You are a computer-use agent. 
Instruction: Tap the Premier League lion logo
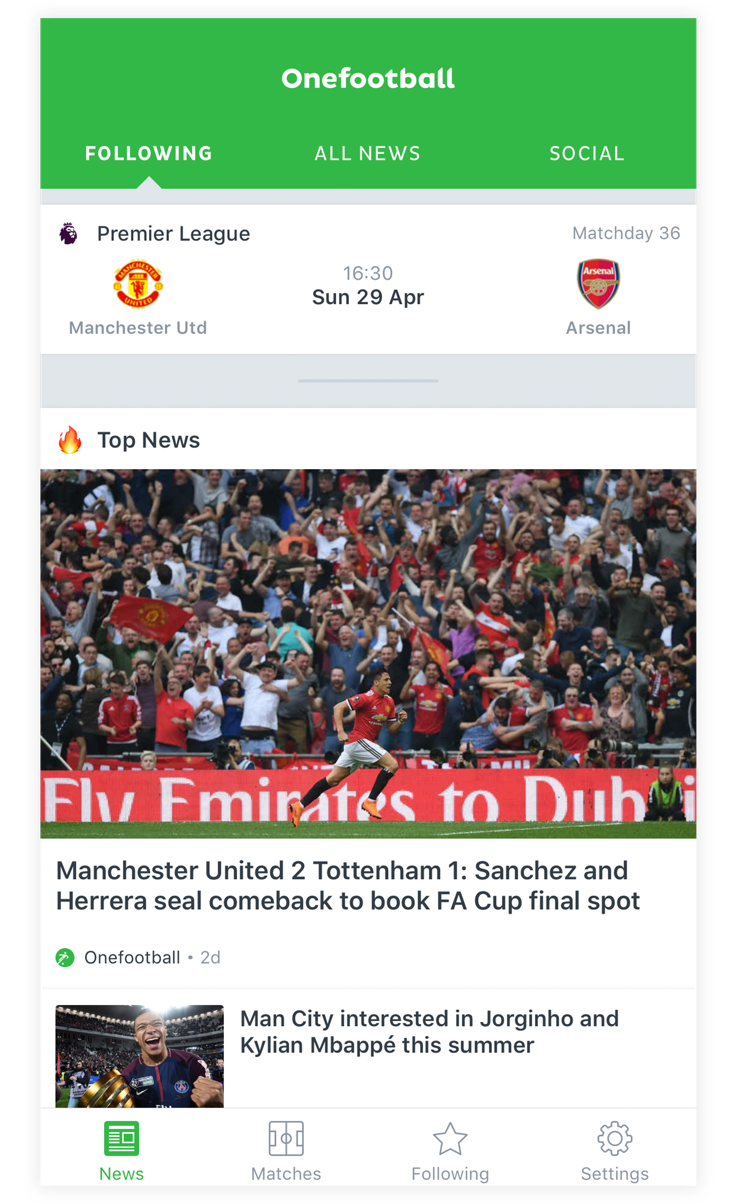pos(68,234)
